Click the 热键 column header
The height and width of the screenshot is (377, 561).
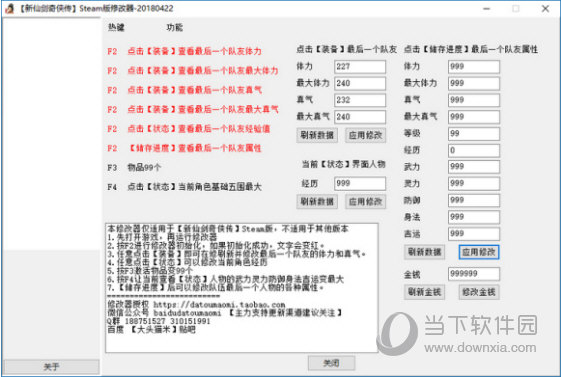click(x=116, y=28)
